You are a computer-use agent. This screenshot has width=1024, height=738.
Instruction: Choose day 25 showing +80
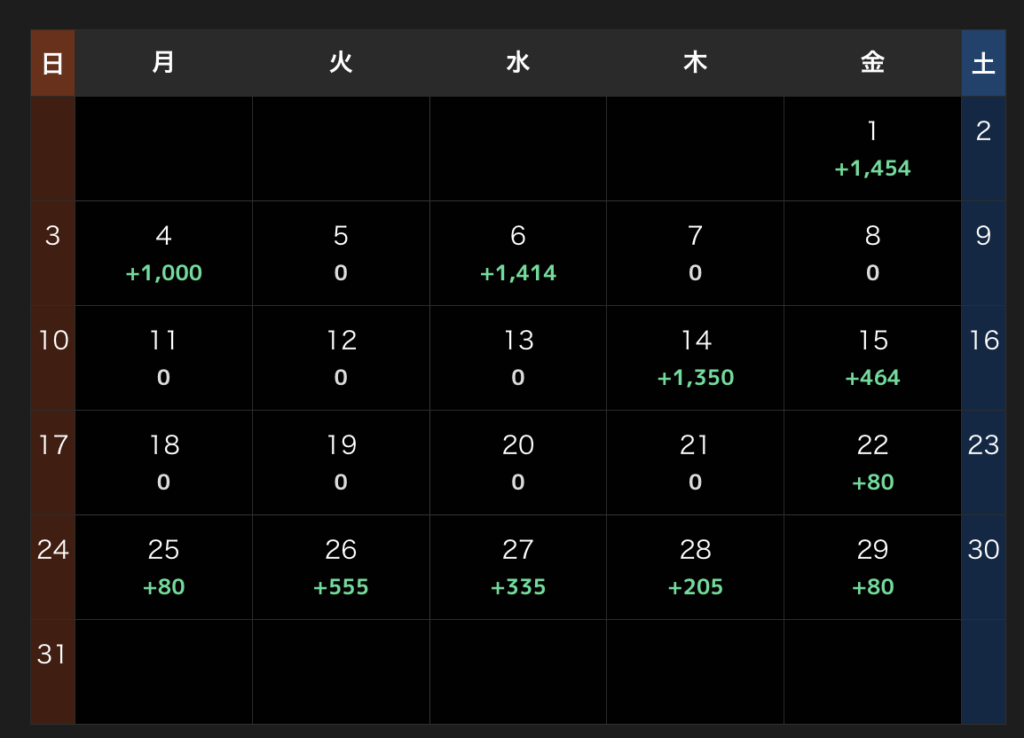(x=164, y=567)
